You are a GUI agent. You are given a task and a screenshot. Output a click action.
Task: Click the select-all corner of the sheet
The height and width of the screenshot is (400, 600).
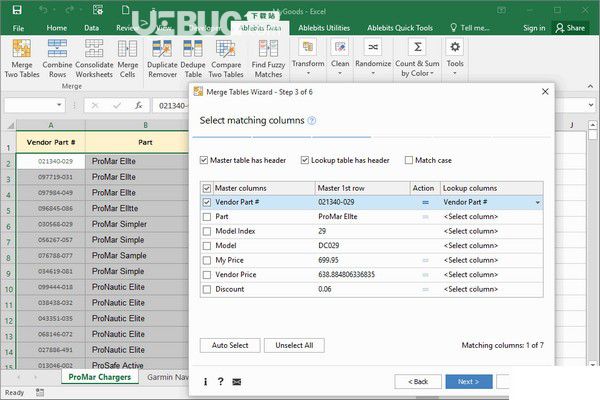click(x=11, y=125)
